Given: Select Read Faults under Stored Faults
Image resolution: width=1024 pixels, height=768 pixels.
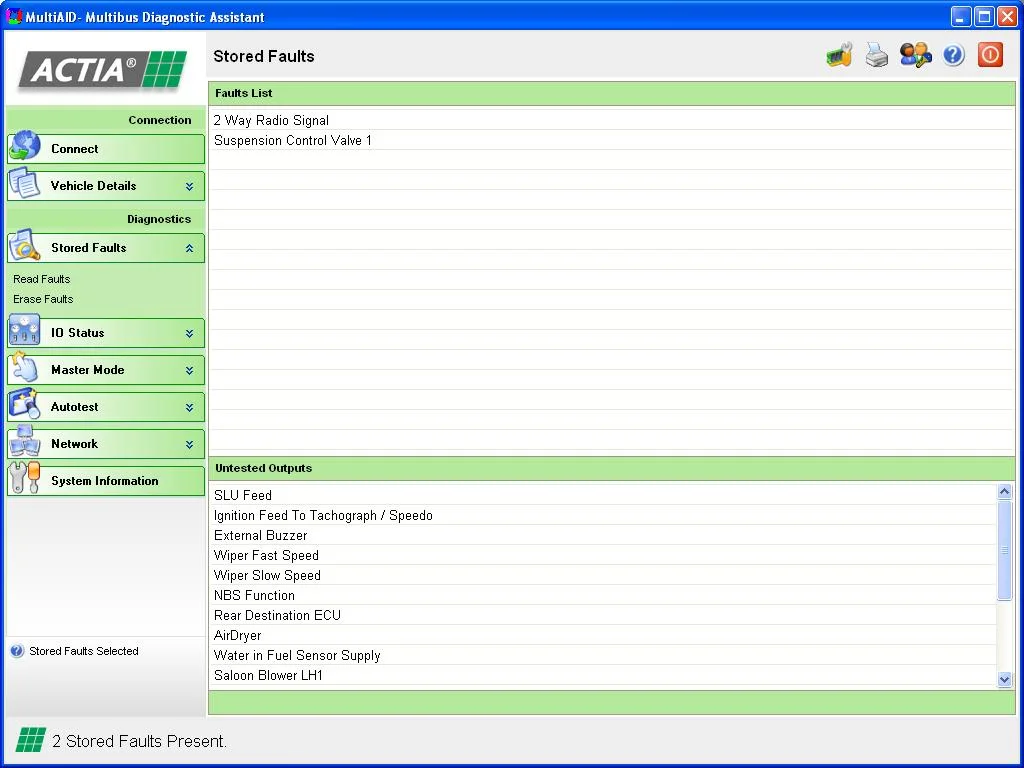Looking at the screenshot, I should pyautogui.click(x=42, y=279).
